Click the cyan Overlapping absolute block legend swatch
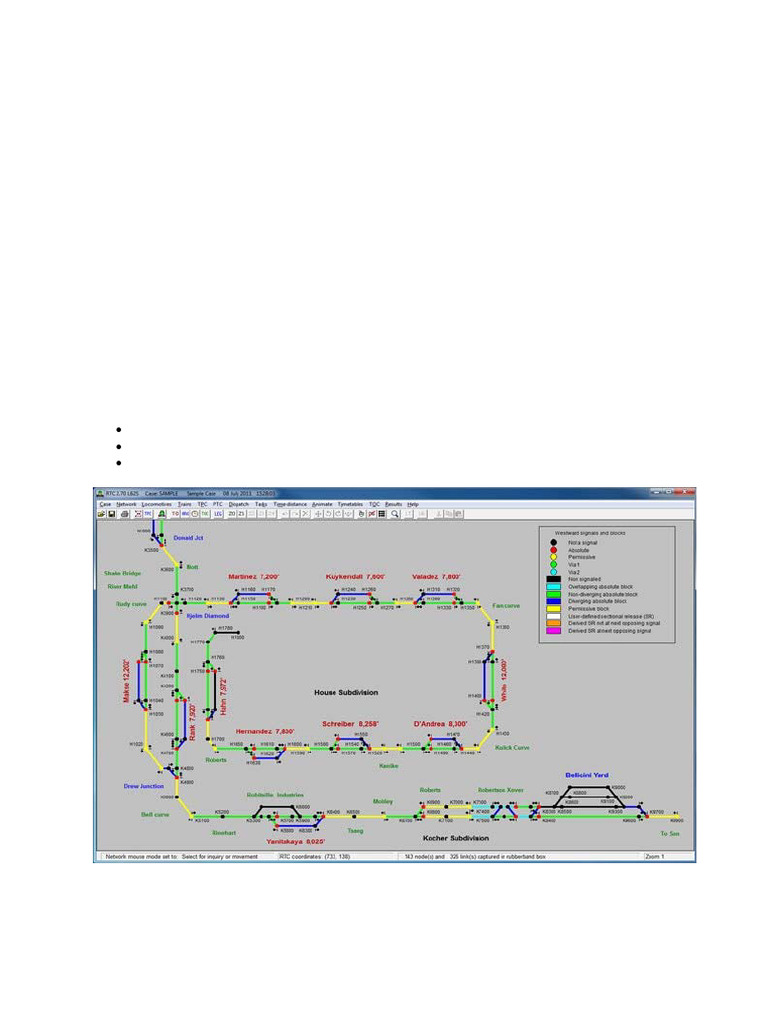Viewport: 768px width, 1024px height. click(x=553, y=586)
